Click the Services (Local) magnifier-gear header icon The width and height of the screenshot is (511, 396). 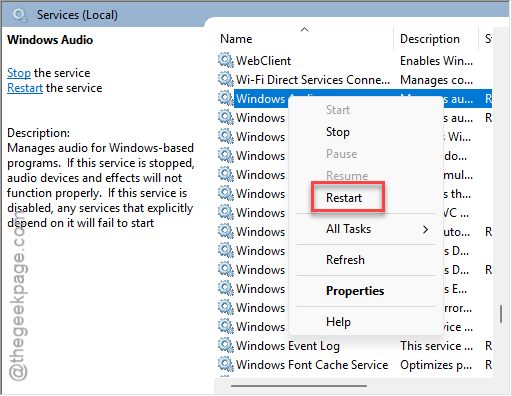[20, 15]
